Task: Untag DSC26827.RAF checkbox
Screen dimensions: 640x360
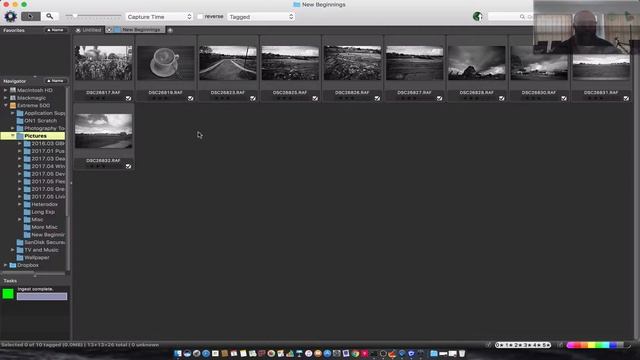Action: [x=440, y=98]
